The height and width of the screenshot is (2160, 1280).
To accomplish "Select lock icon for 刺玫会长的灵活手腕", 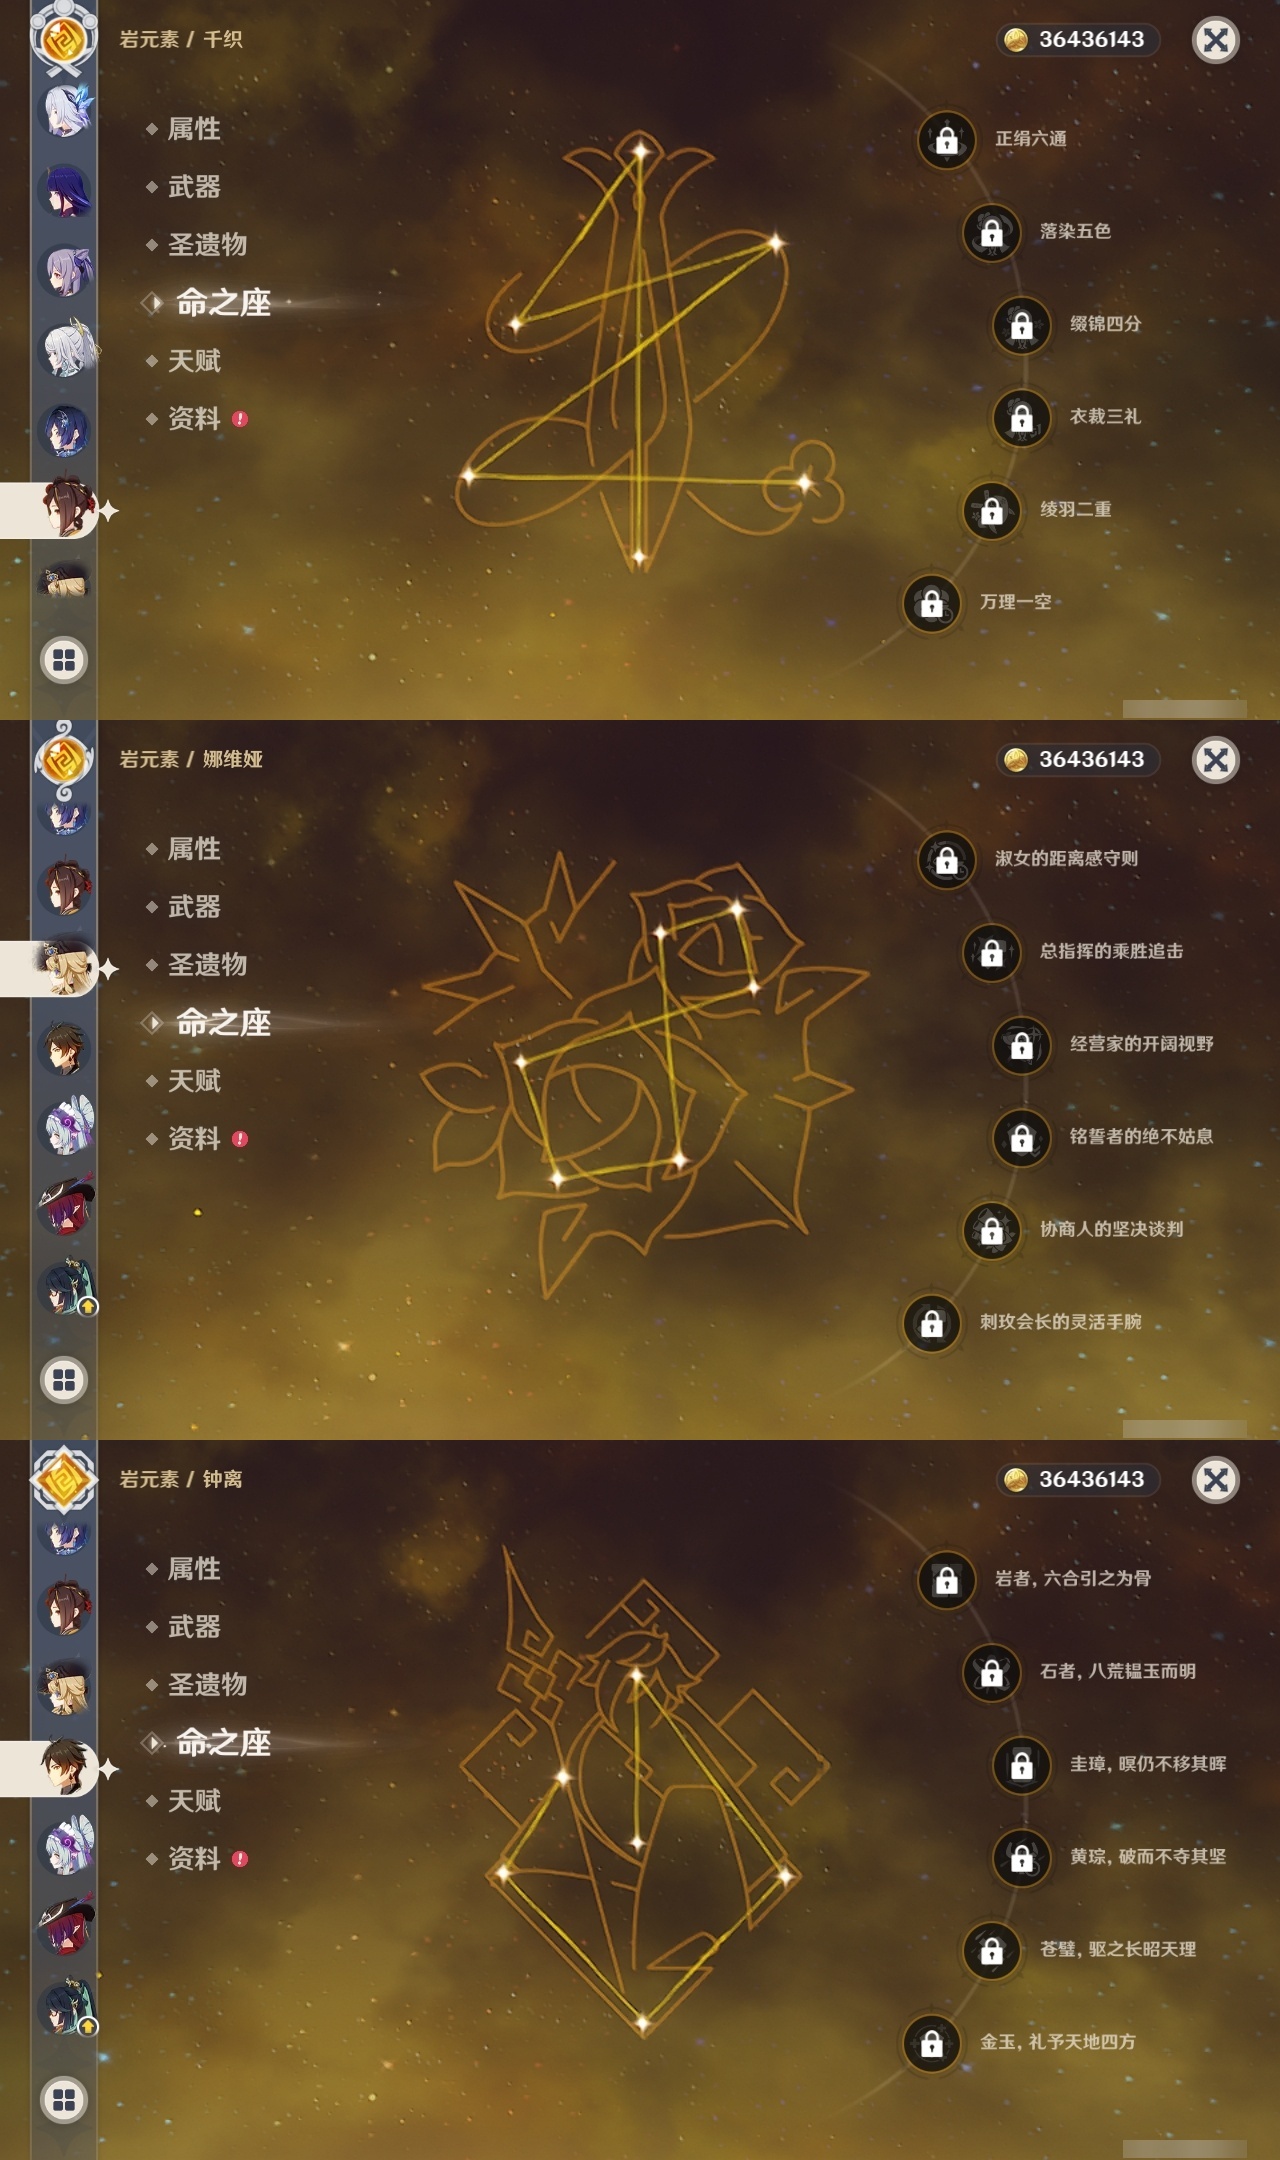I will click(x=932, y=1323).
